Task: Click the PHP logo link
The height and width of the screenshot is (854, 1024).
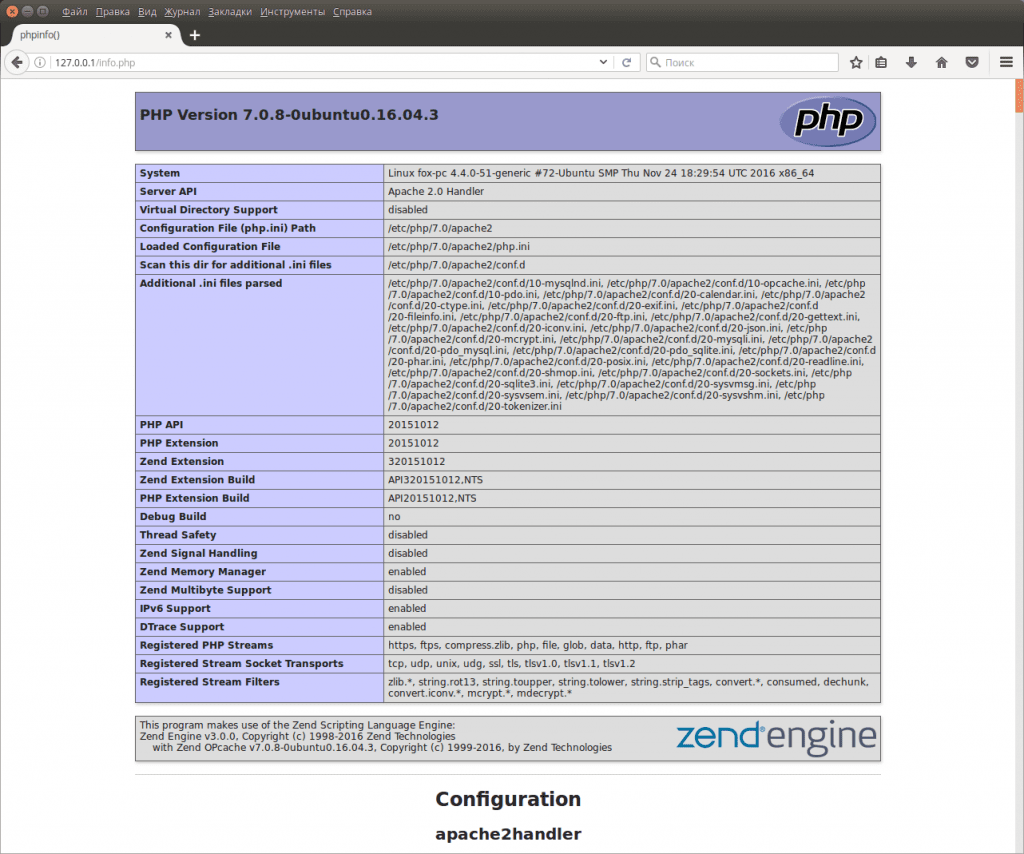Action: click(828, 122)
